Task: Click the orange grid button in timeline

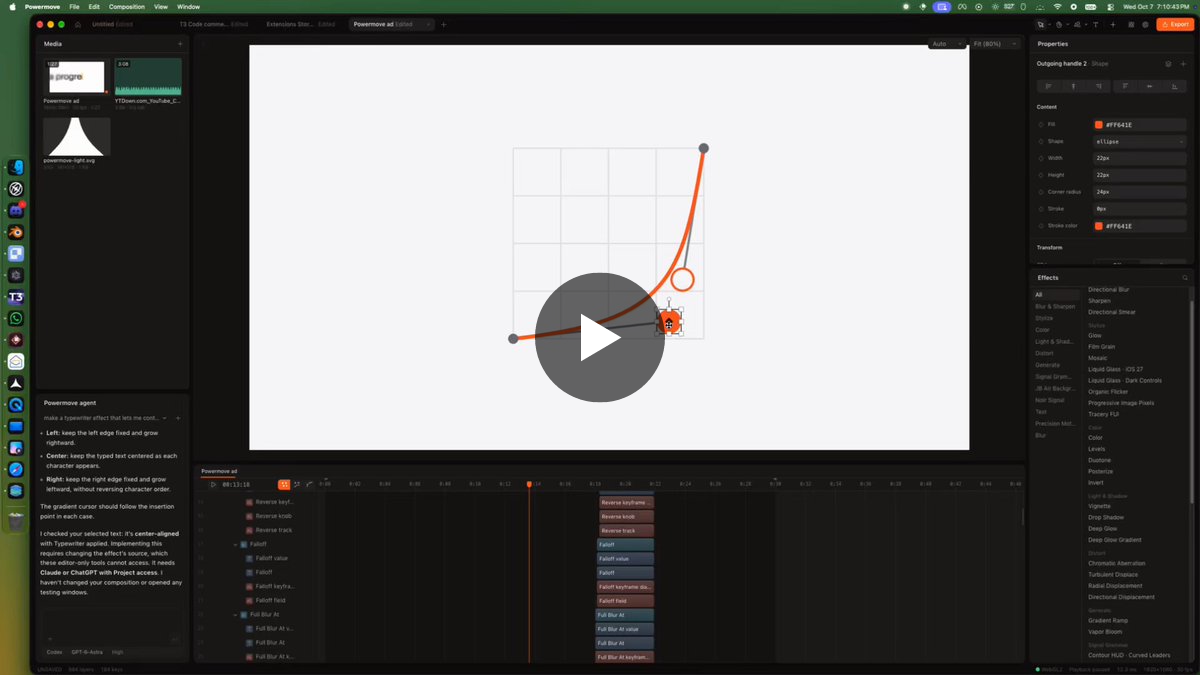Action: point(284,484)
